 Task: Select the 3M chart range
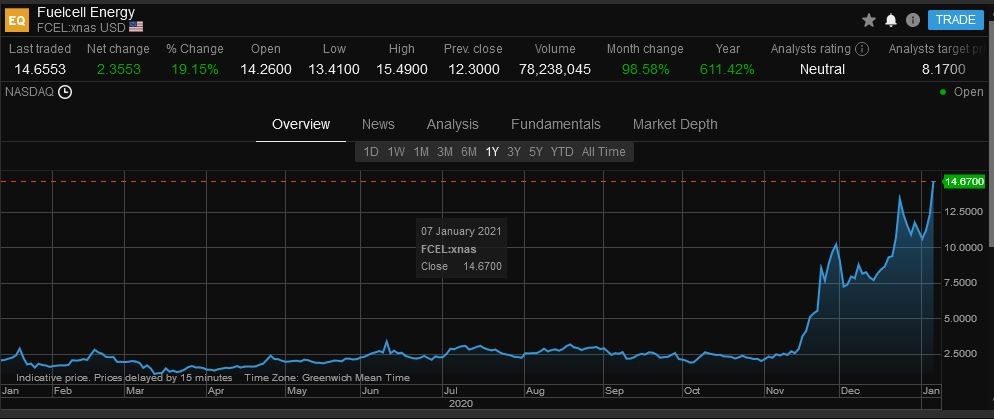[x=445, y=151]
